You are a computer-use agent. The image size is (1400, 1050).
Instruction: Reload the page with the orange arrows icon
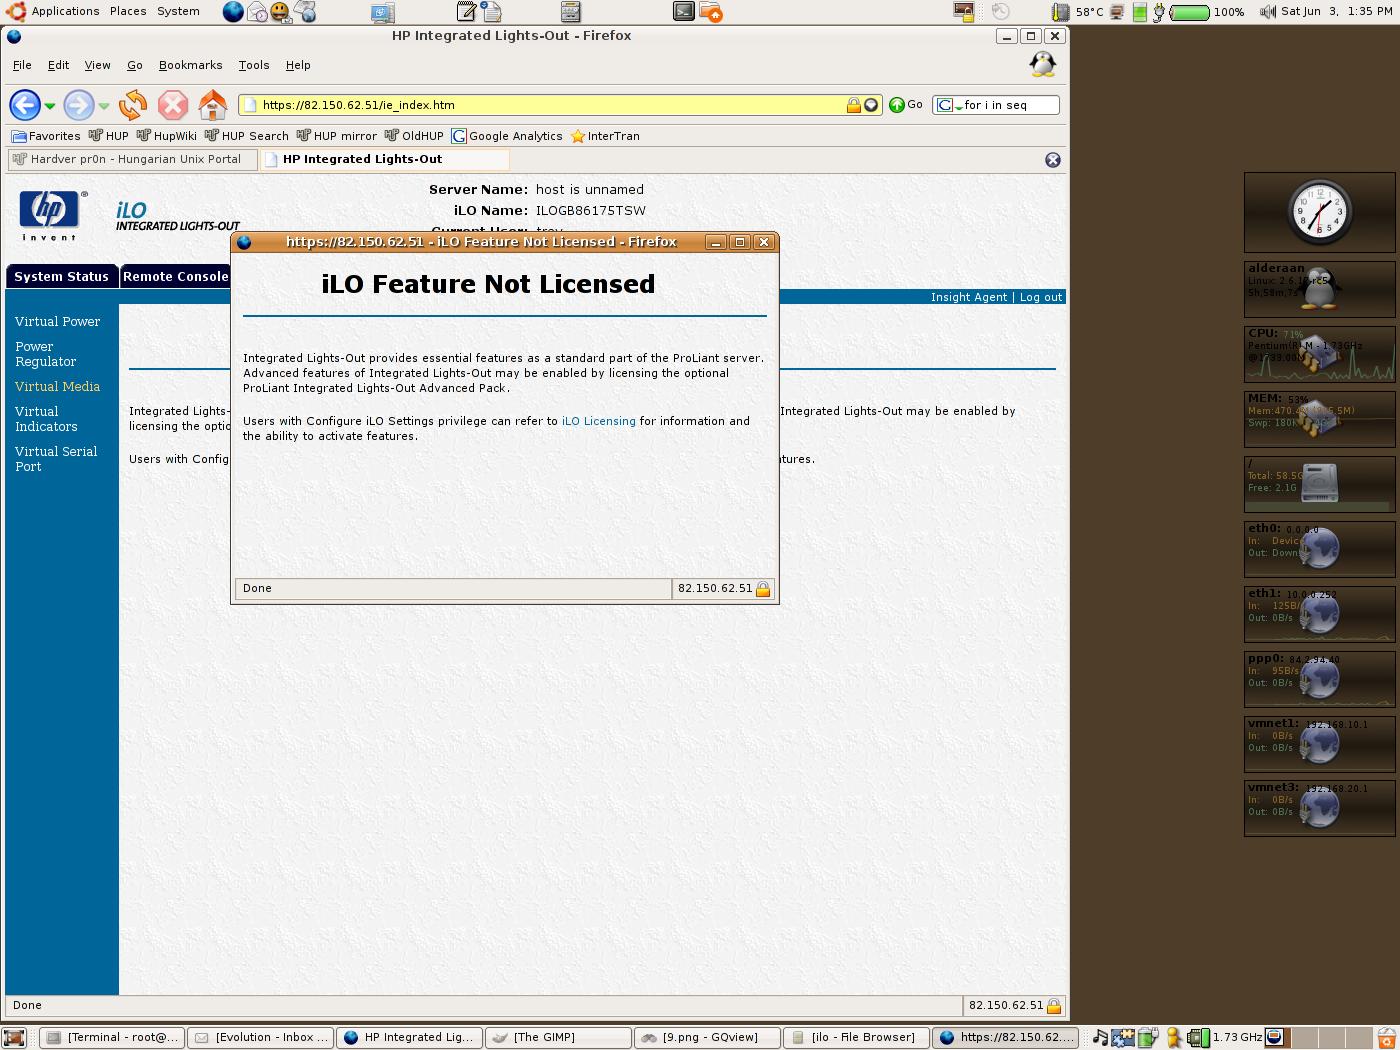pos(133,105)
